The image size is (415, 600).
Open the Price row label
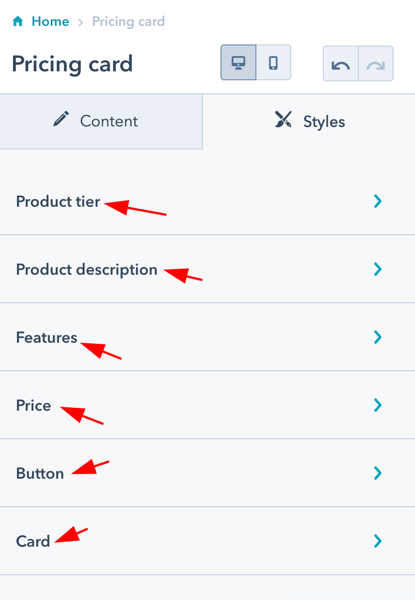click(33, 406)
